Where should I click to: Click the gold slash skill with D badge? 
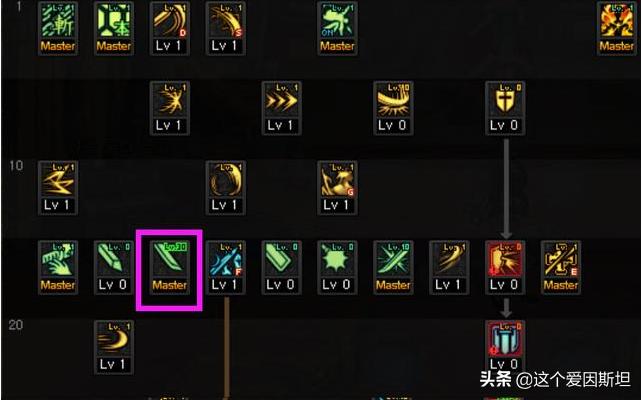click(x=169, y=28)
